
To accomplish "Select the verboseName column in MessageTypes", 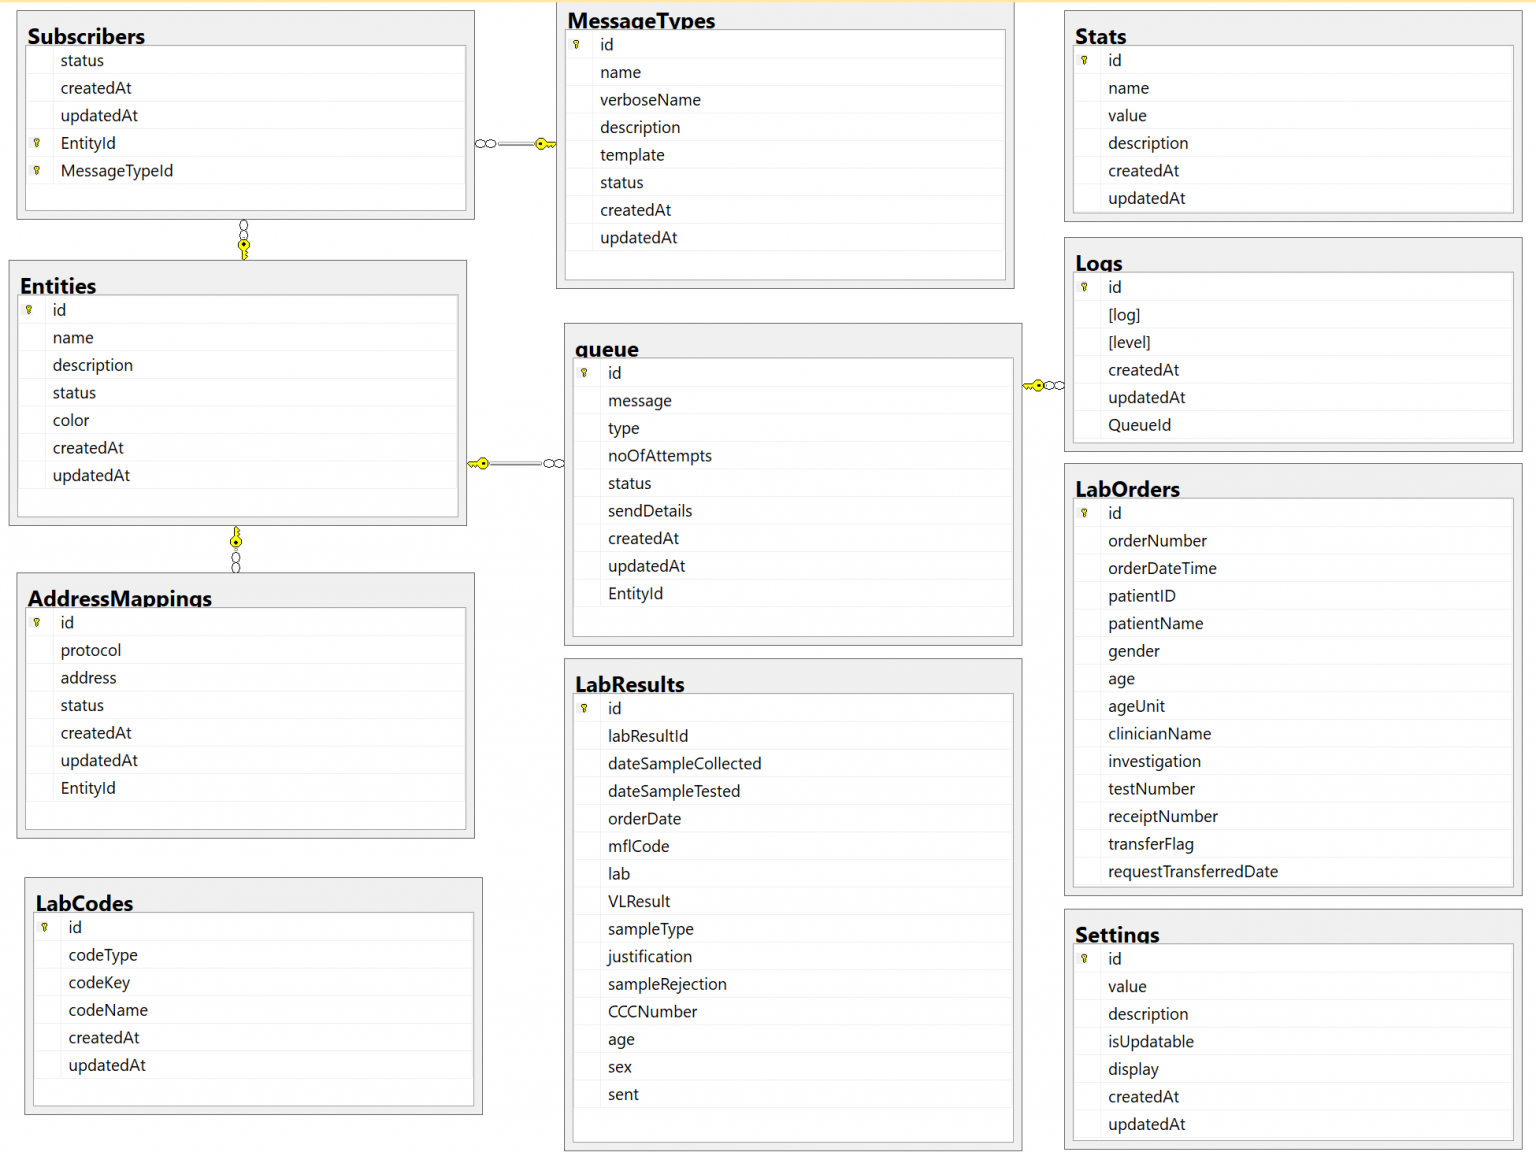I will click(785, 100).
